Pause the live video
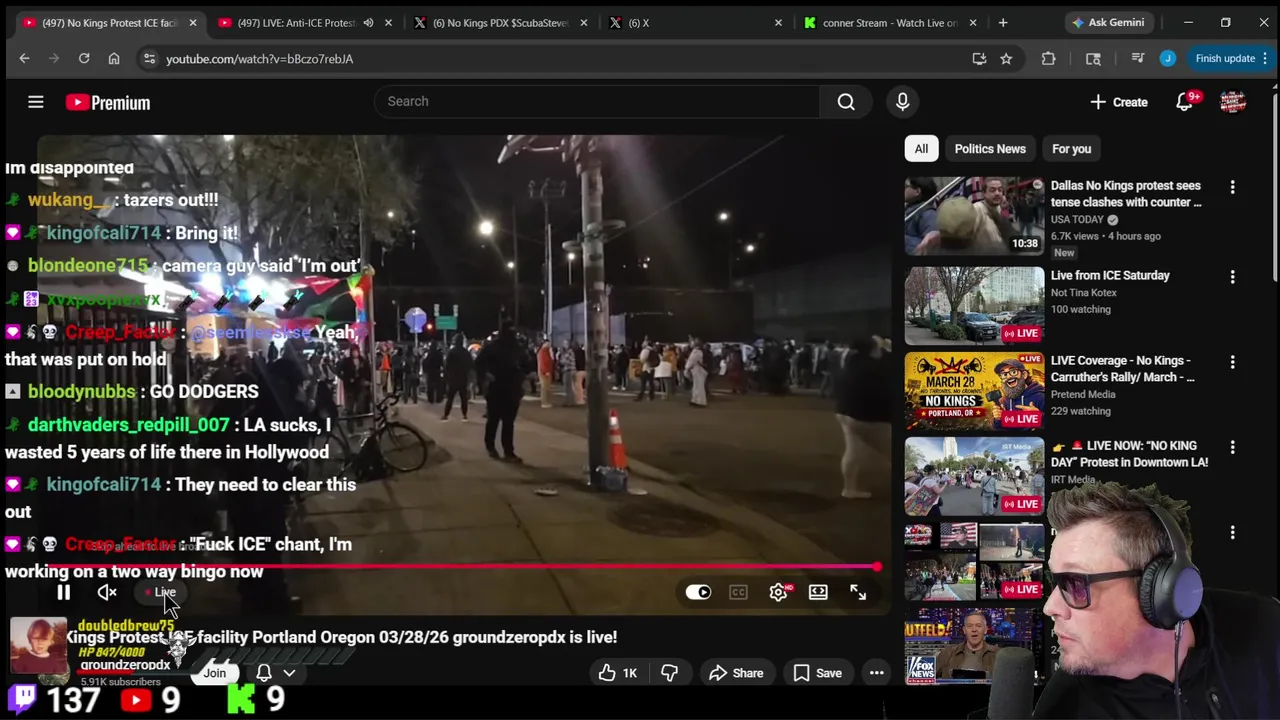 click(x=63, y=592)
